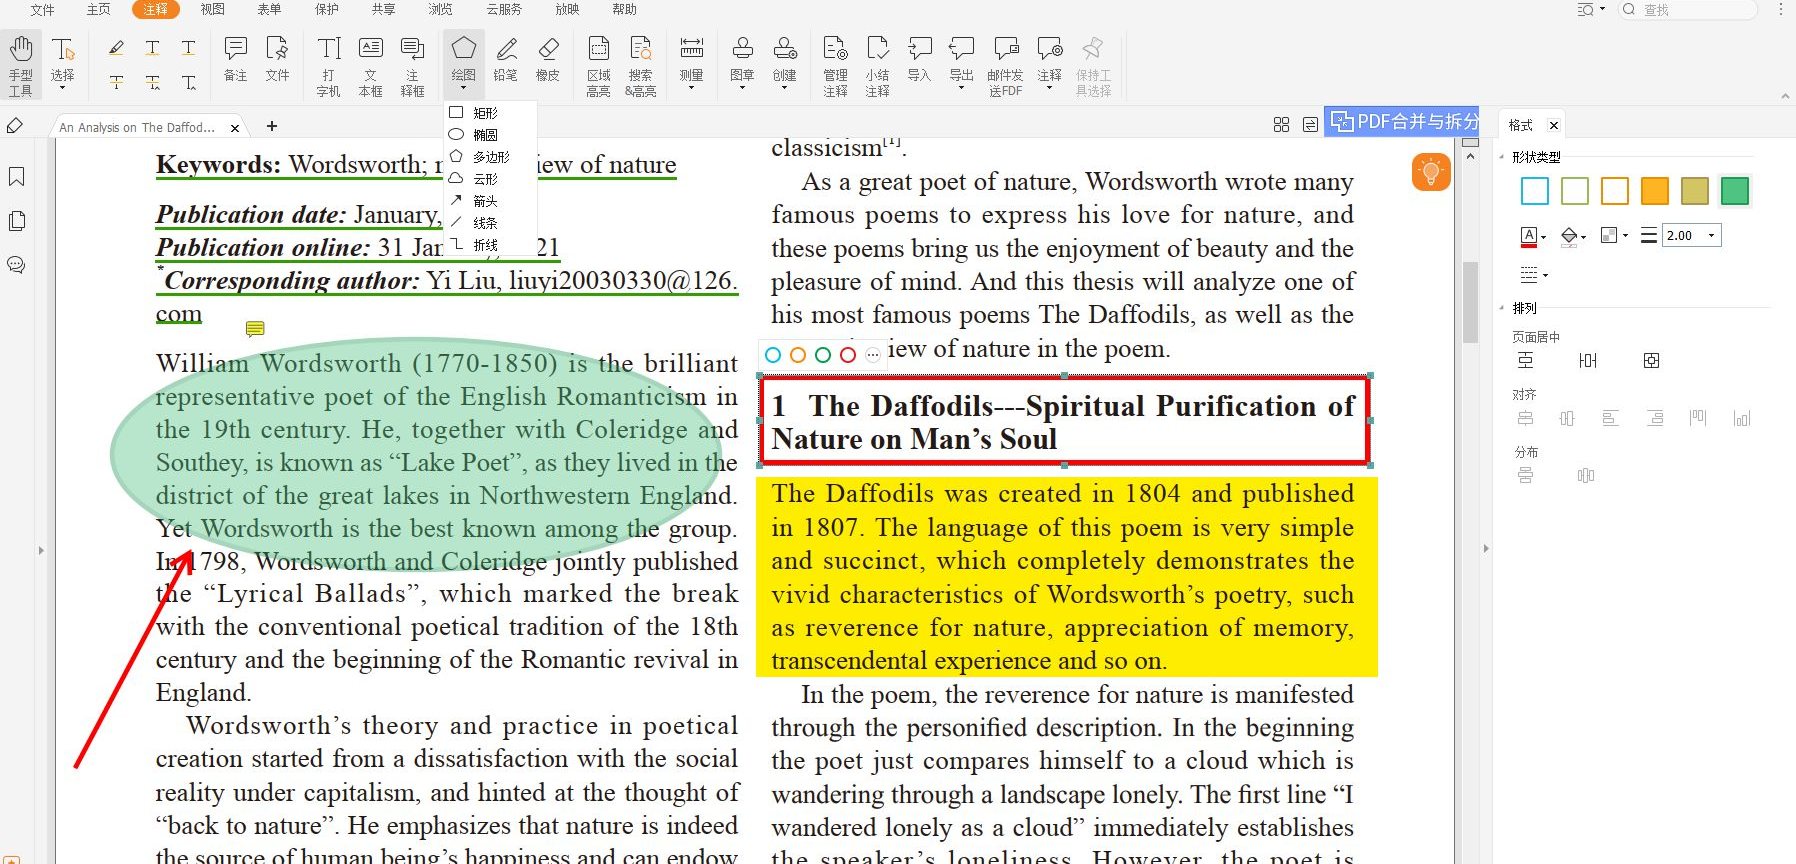Collapse the 形状类型 section
The image size is (1796, 864).
[1502, 157]
